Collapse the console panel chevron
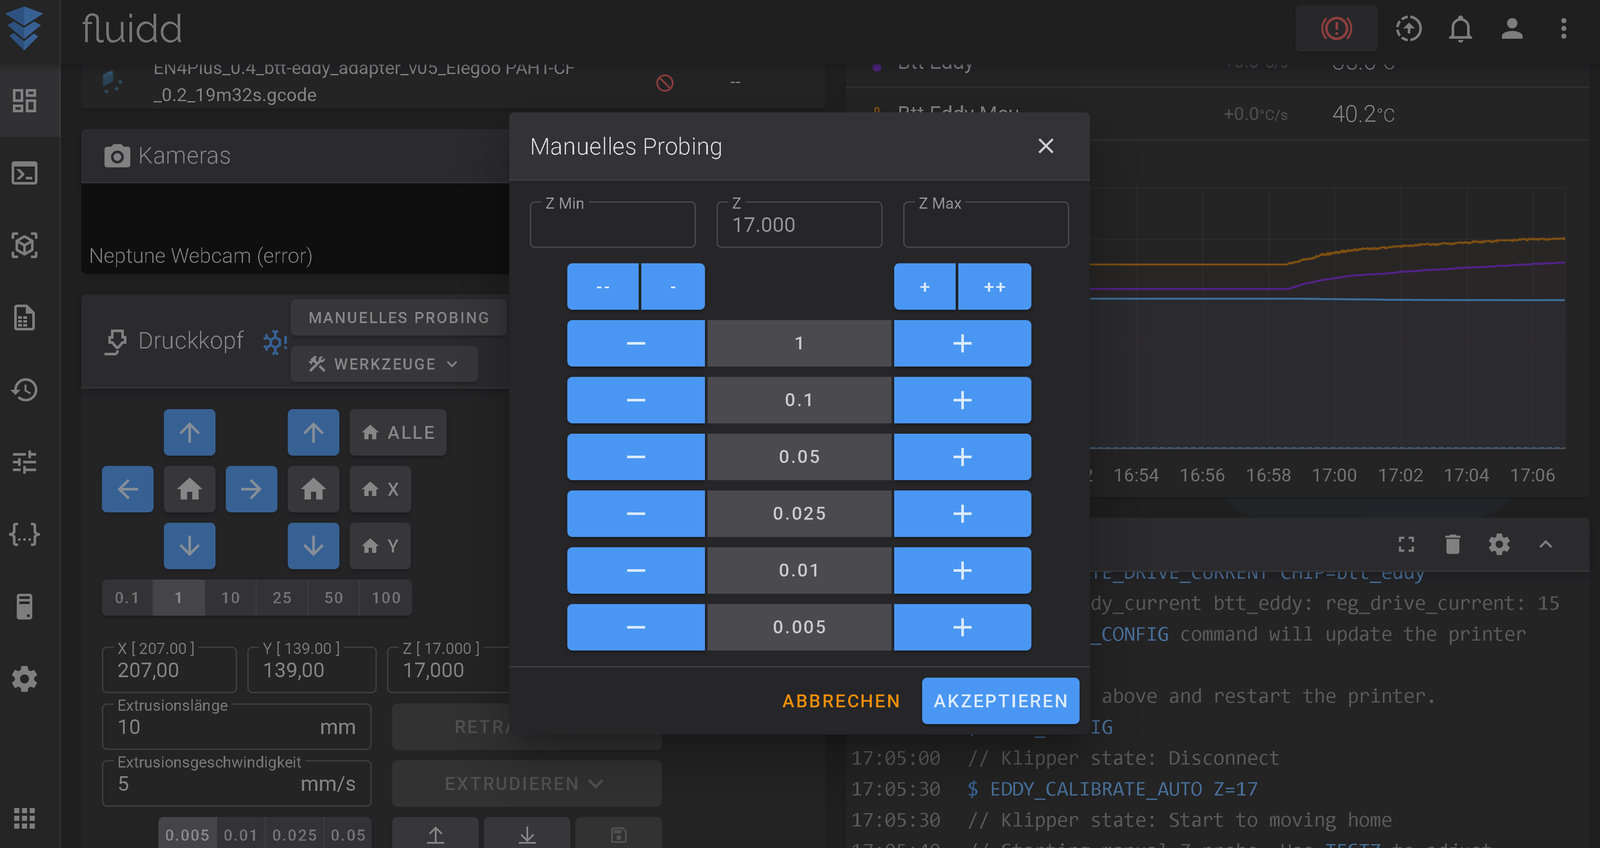 coord(1546,544)
